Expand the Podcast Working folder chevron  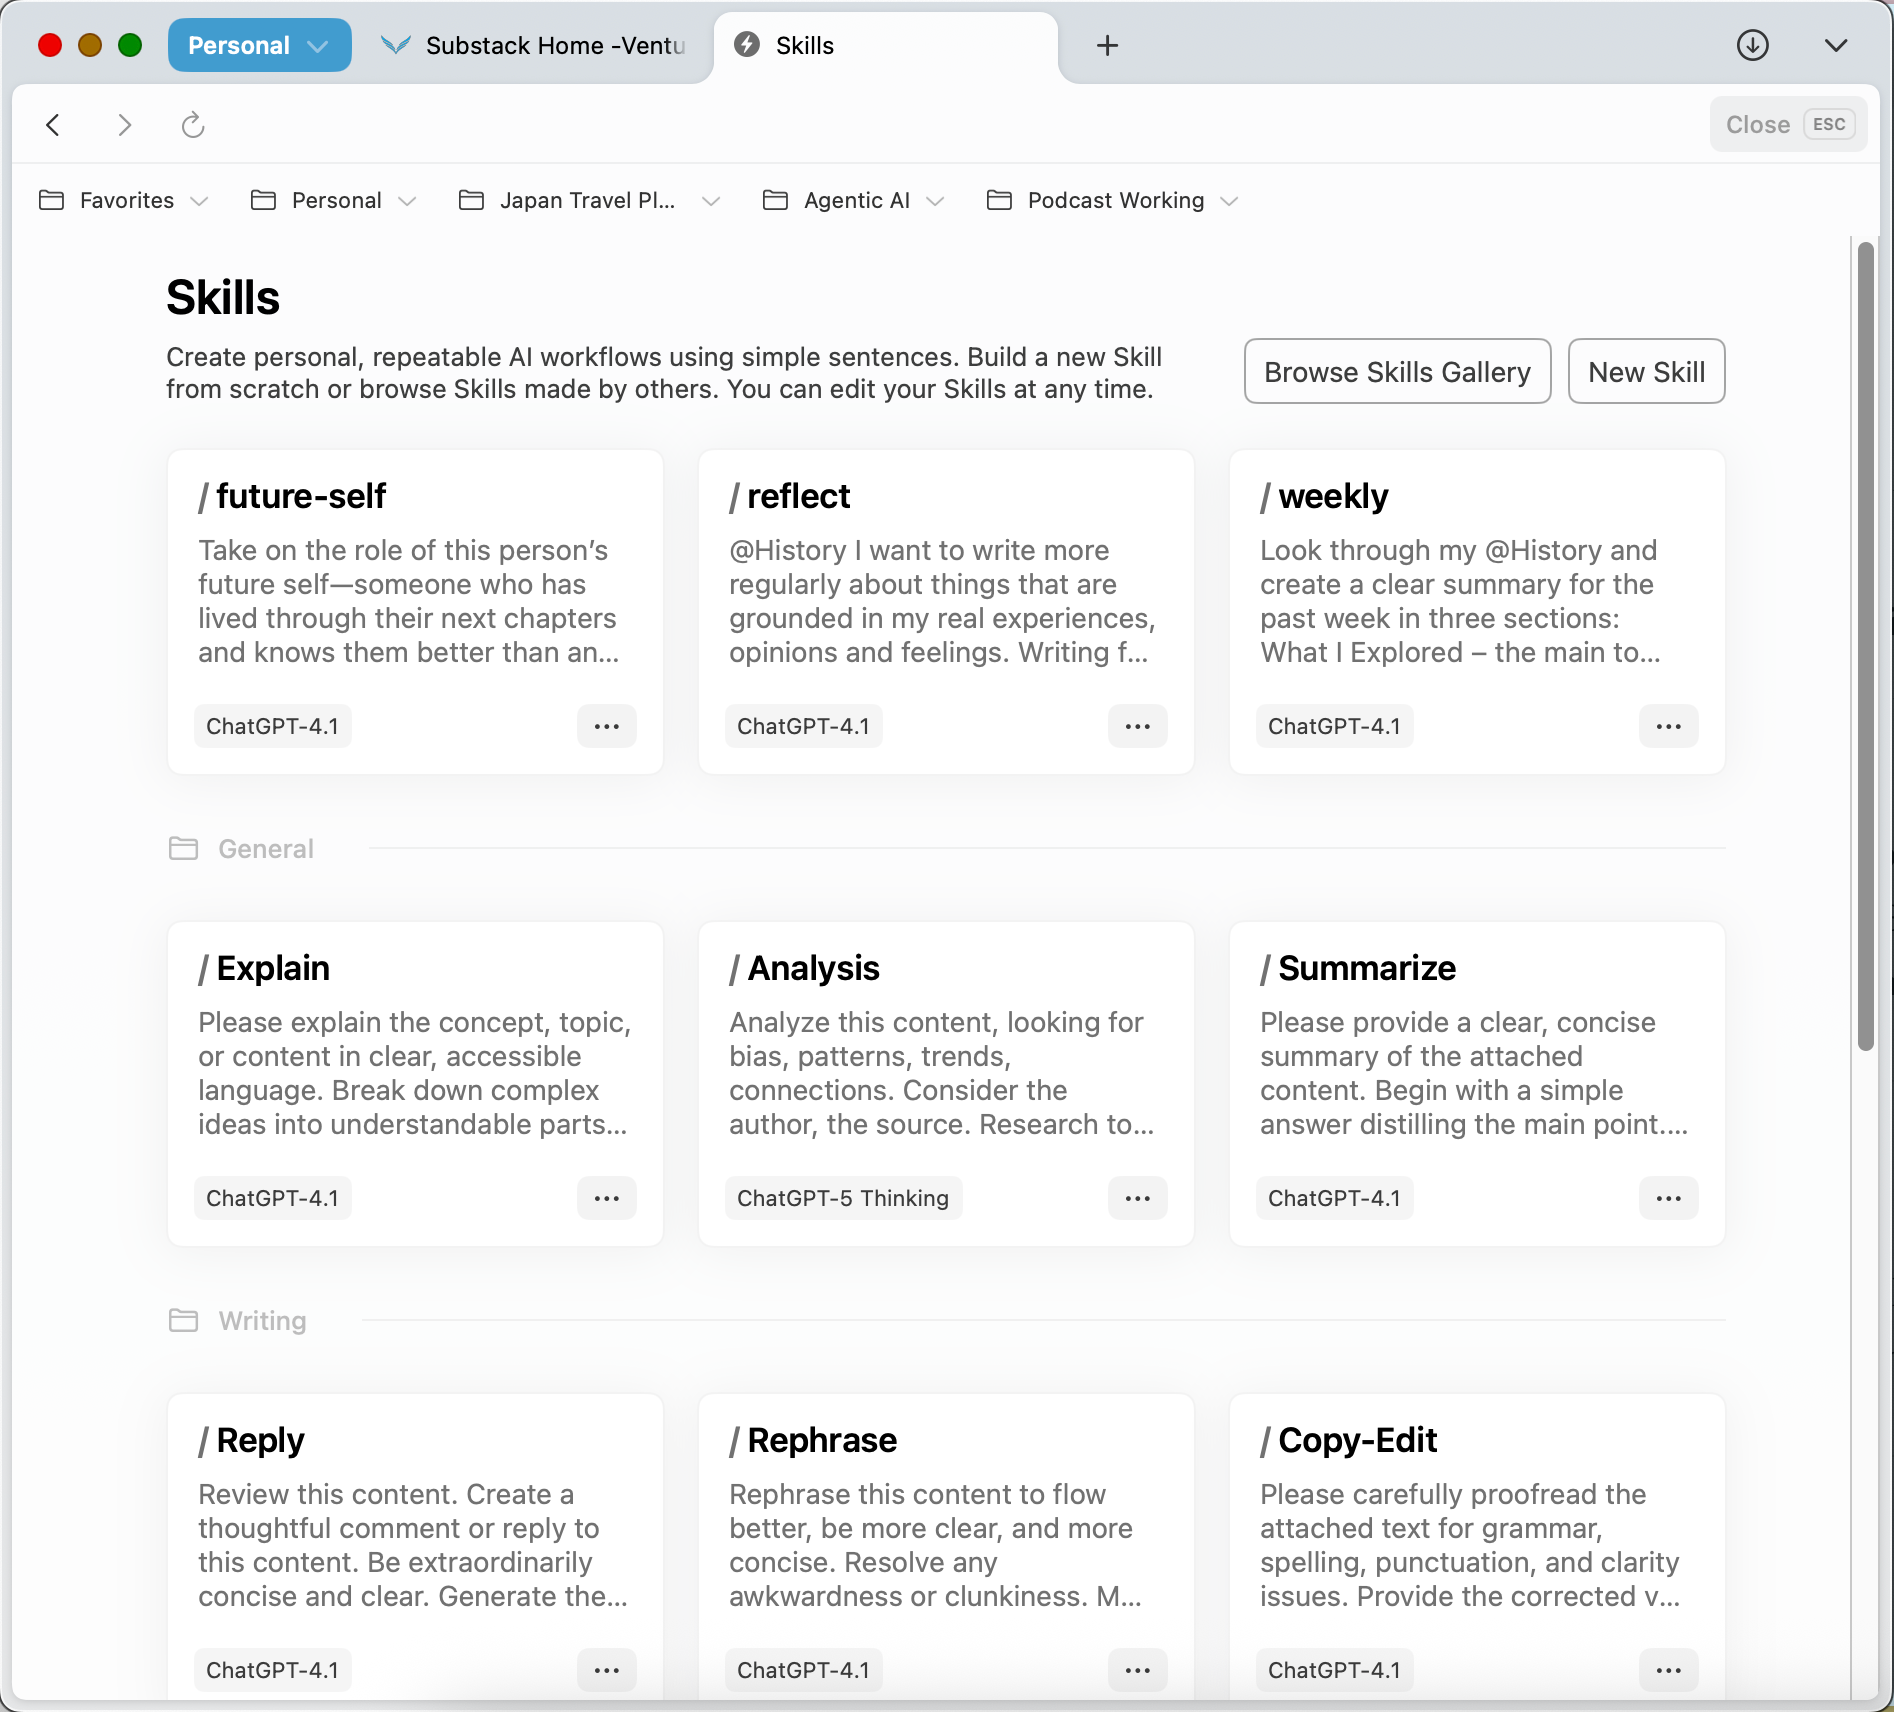[1230, 202]
